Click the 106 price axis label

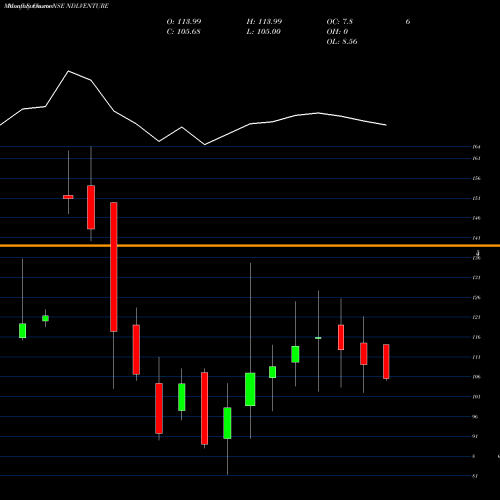point(476,377)
